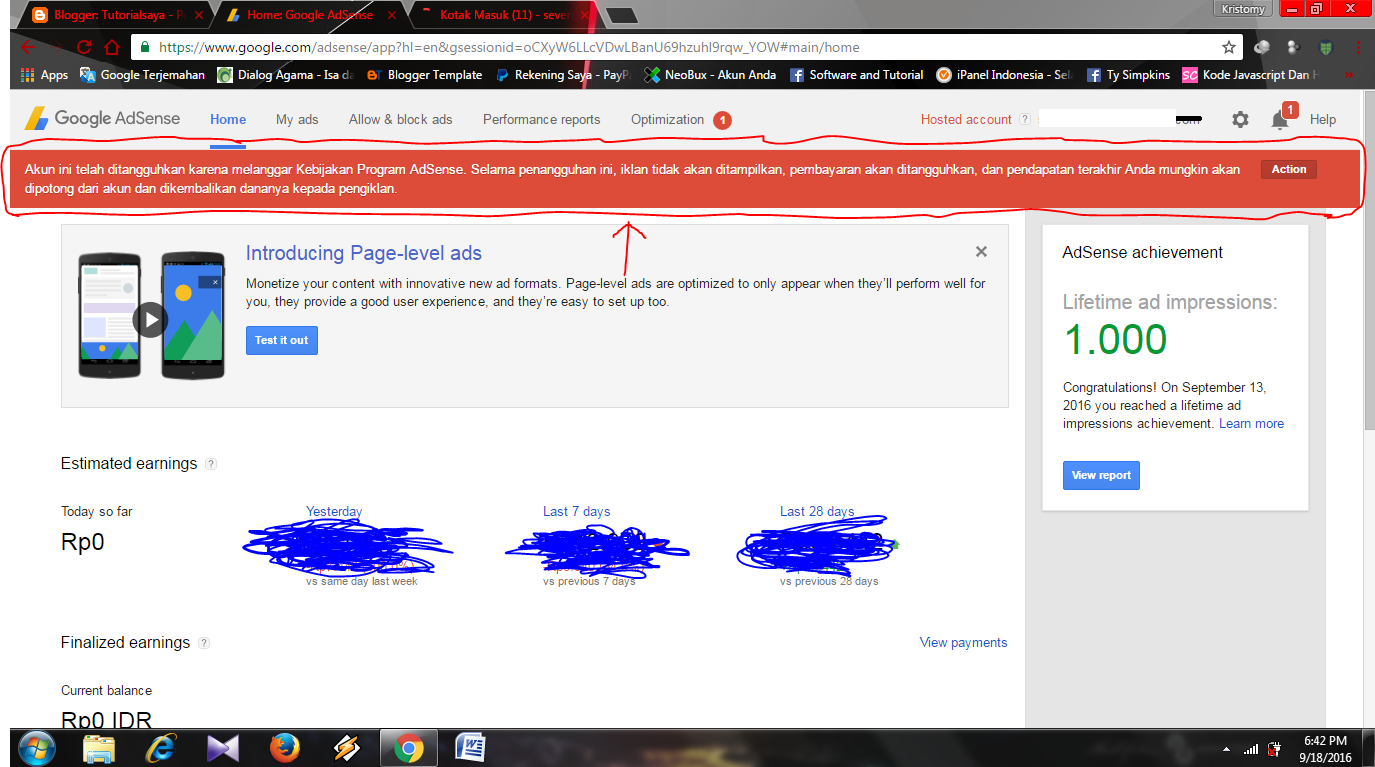1375x767 pixels.
Task: Open the Yesterday earnings link
Action: 334,512
